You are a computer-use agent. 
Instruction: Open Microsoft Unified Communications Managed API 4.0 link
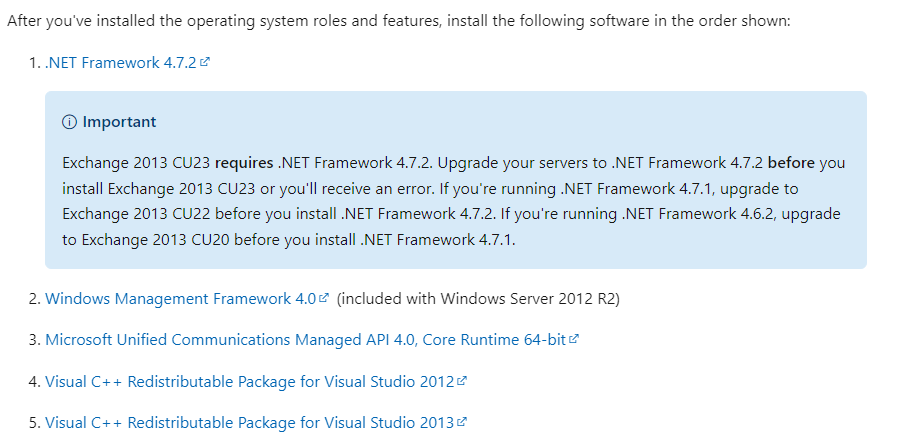(305, 340)
